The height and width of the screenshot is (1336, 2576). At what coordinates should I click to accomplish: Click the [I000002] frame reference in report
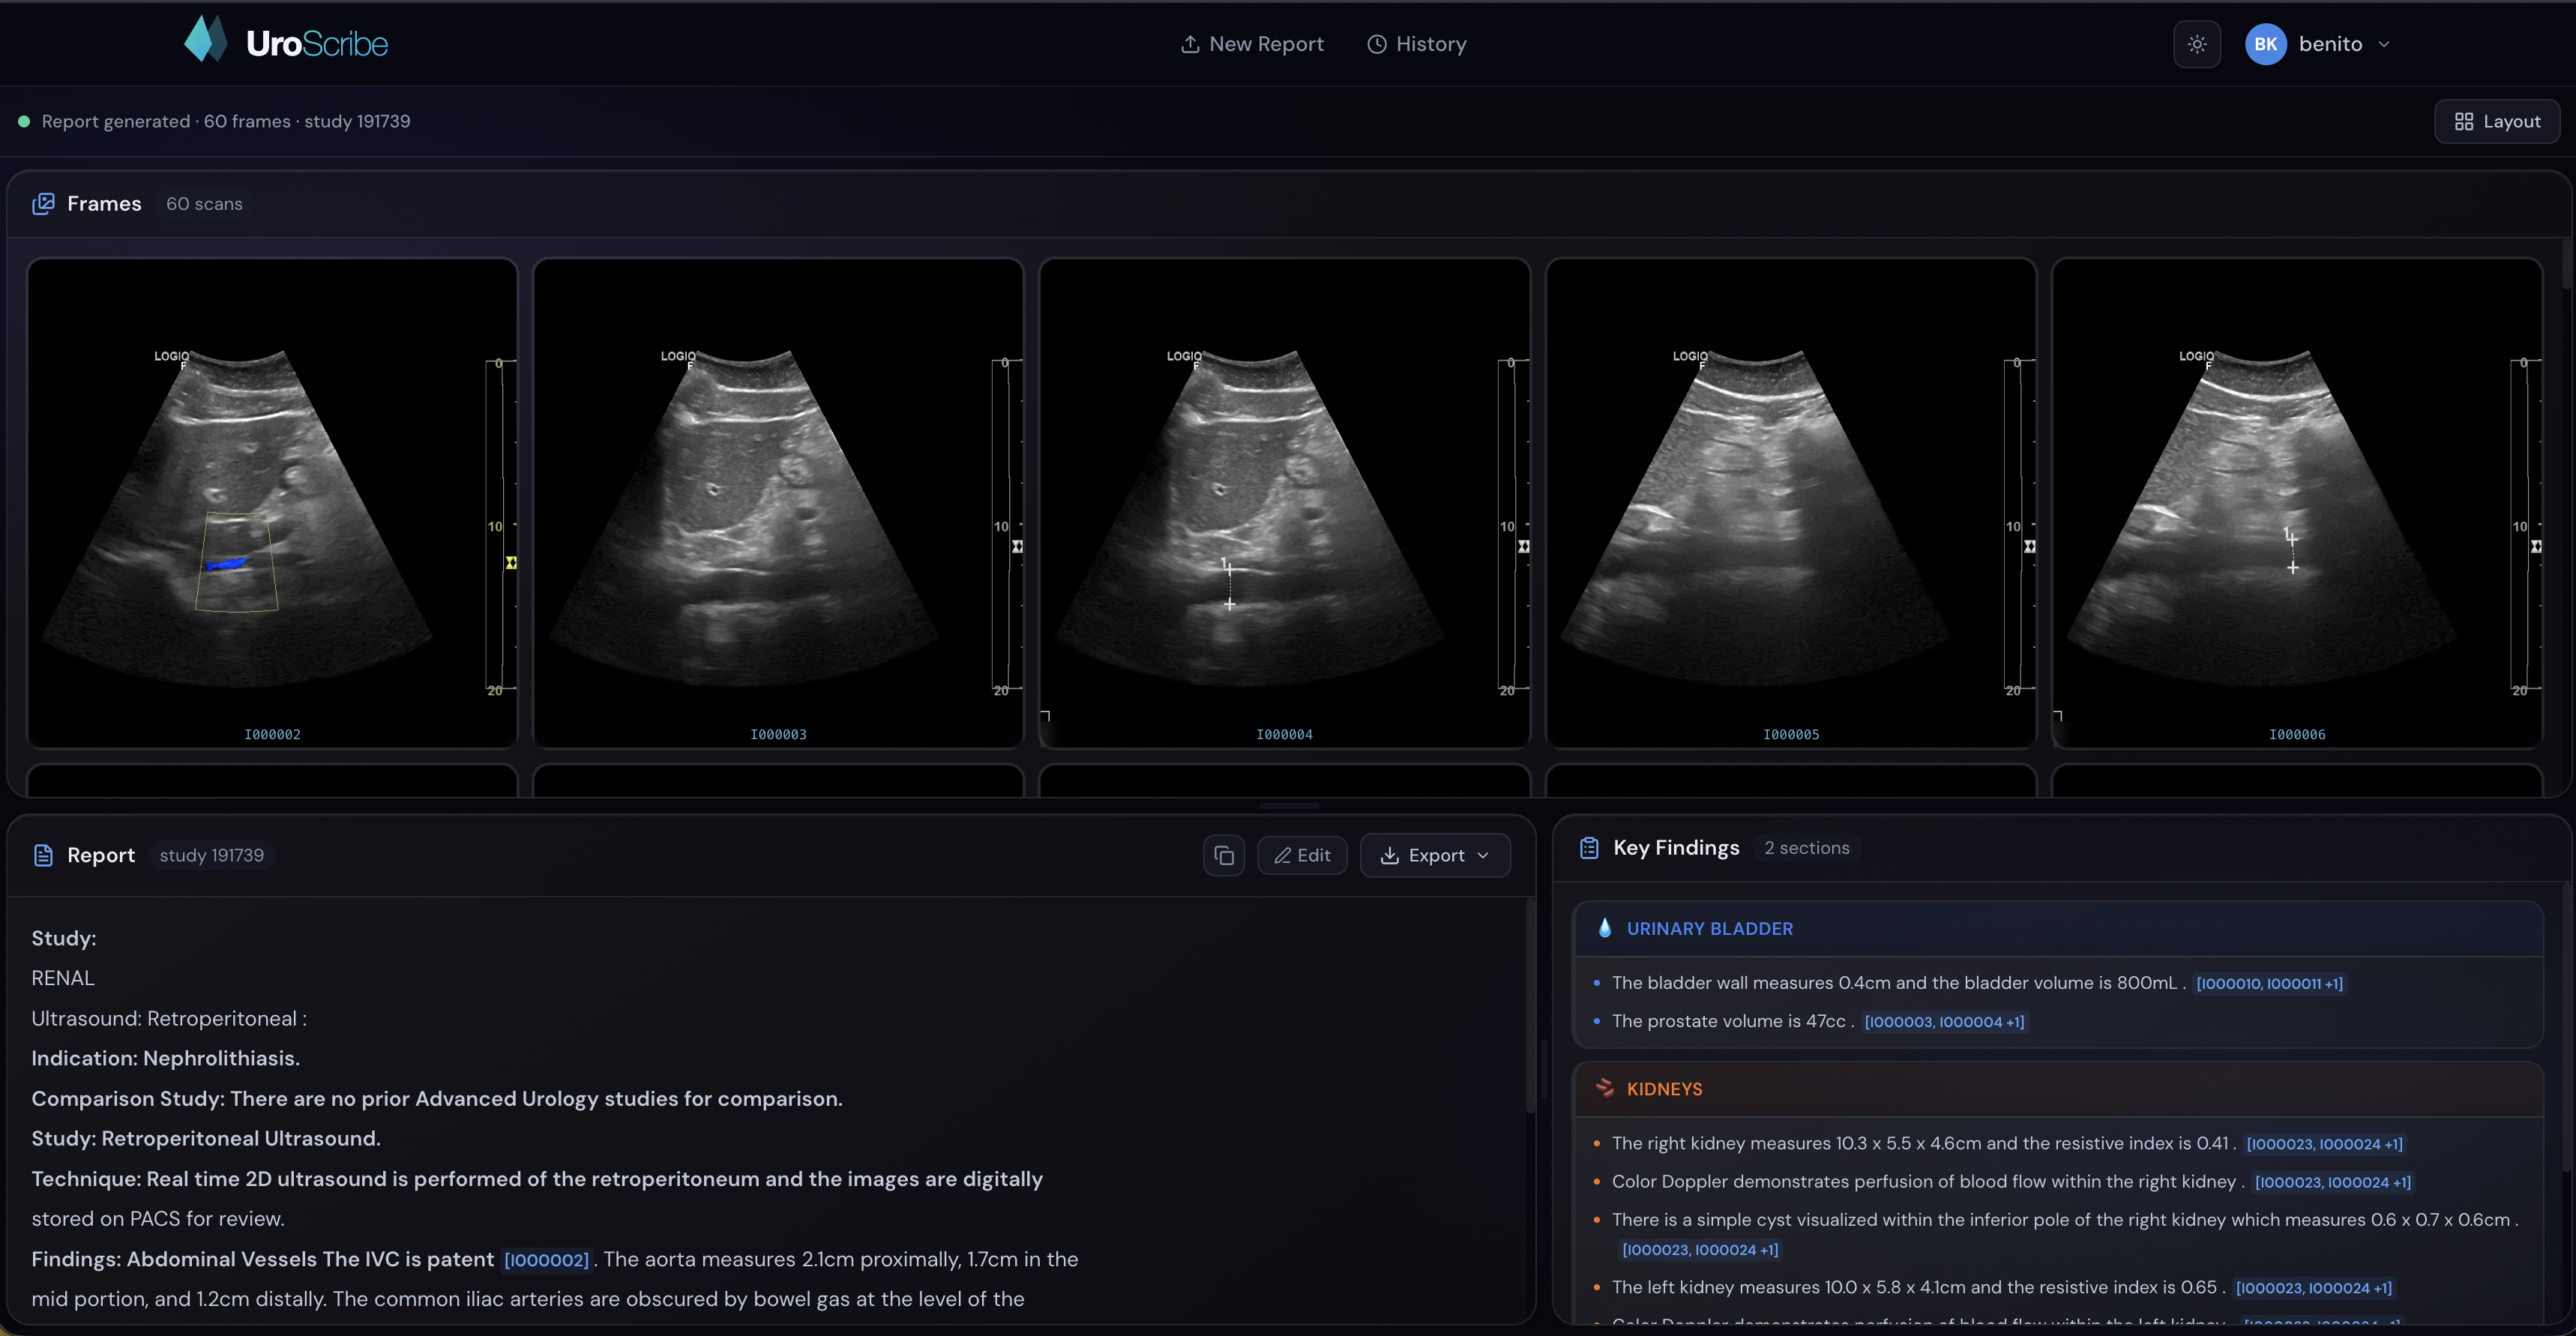546,1260
